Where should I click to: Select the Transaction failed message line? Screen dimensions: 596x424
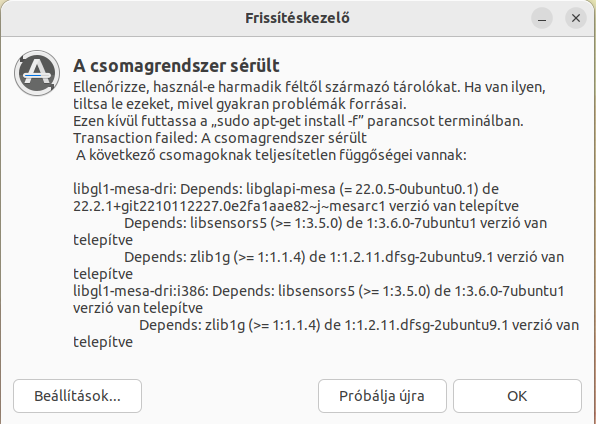point(220,138)
